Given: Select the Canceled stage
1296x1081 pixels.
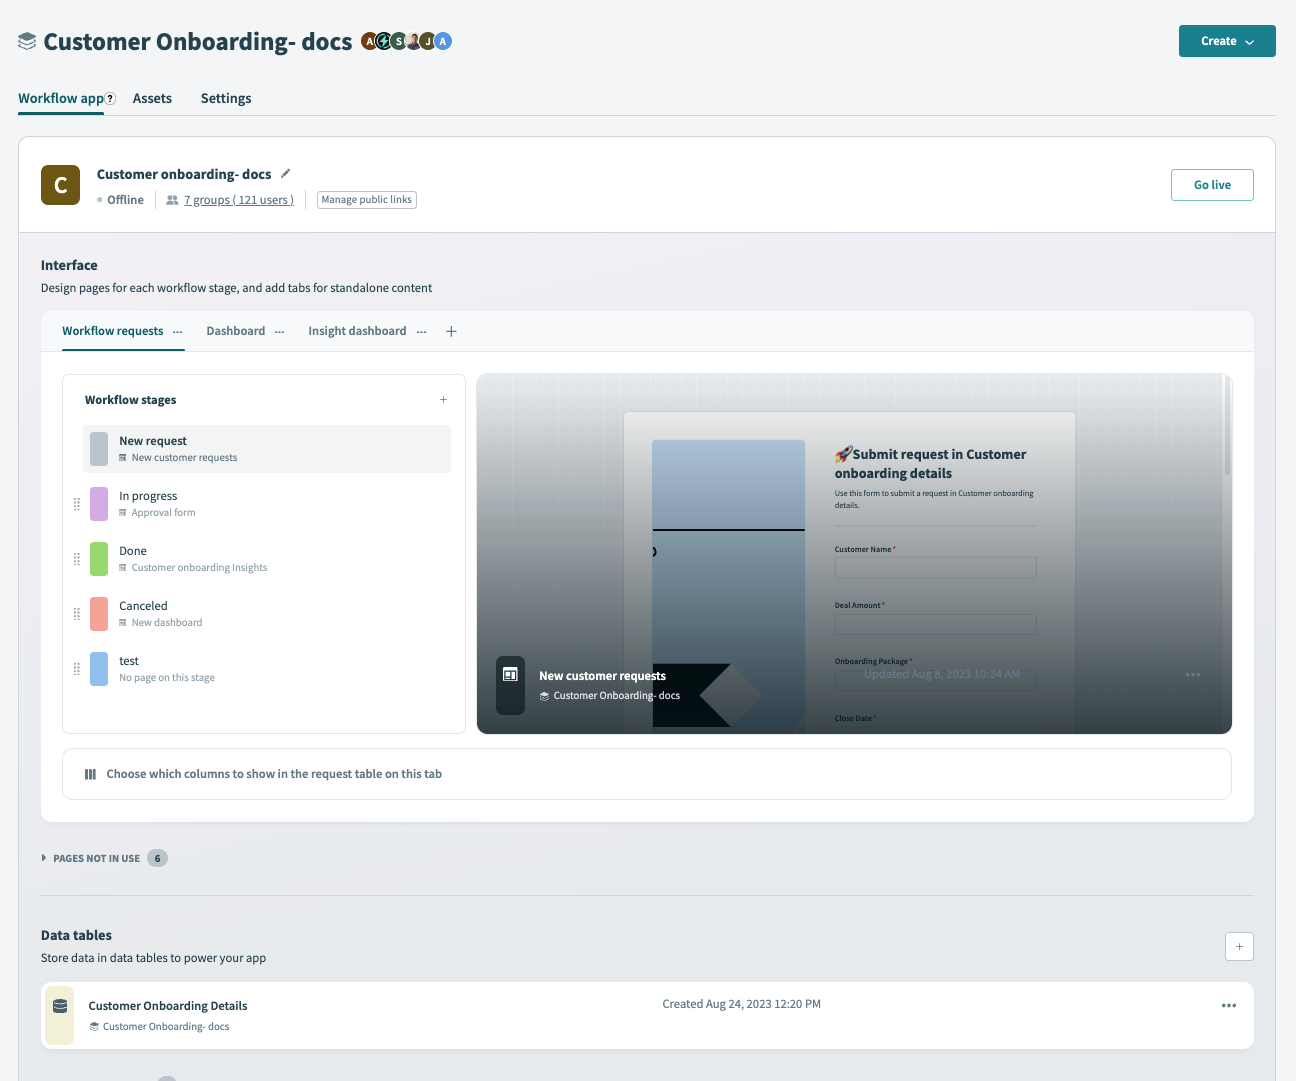Looking at the screenshot, I should [x=267, y=614].
